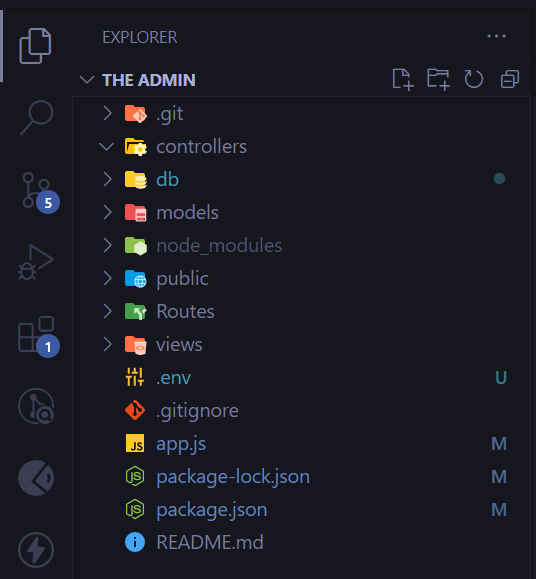Open Source Control with 5 changes
The height and width of the screenshot is (579, 536).
tap(38, 192)
